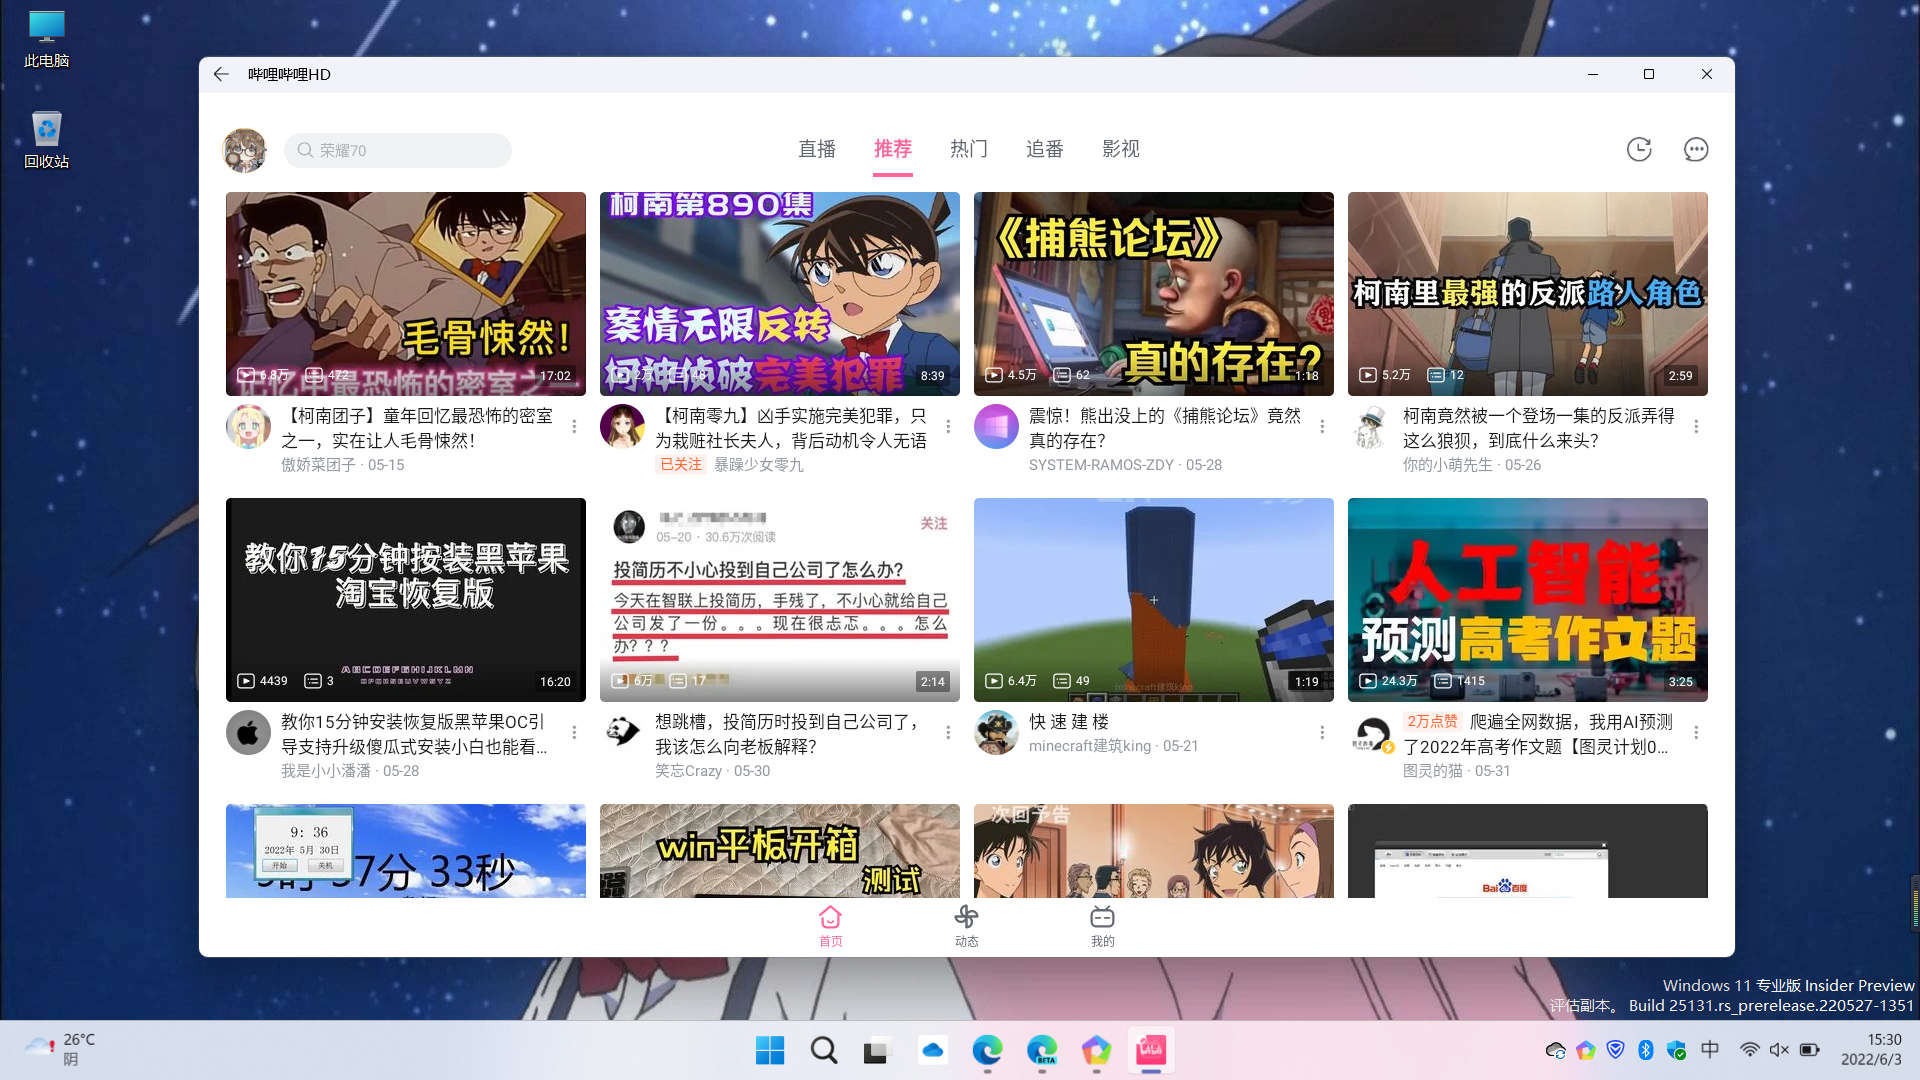Click the back arrow in the title bar
The height and width of the screenshot is (1080, 1920).
[x=221, y=74]
